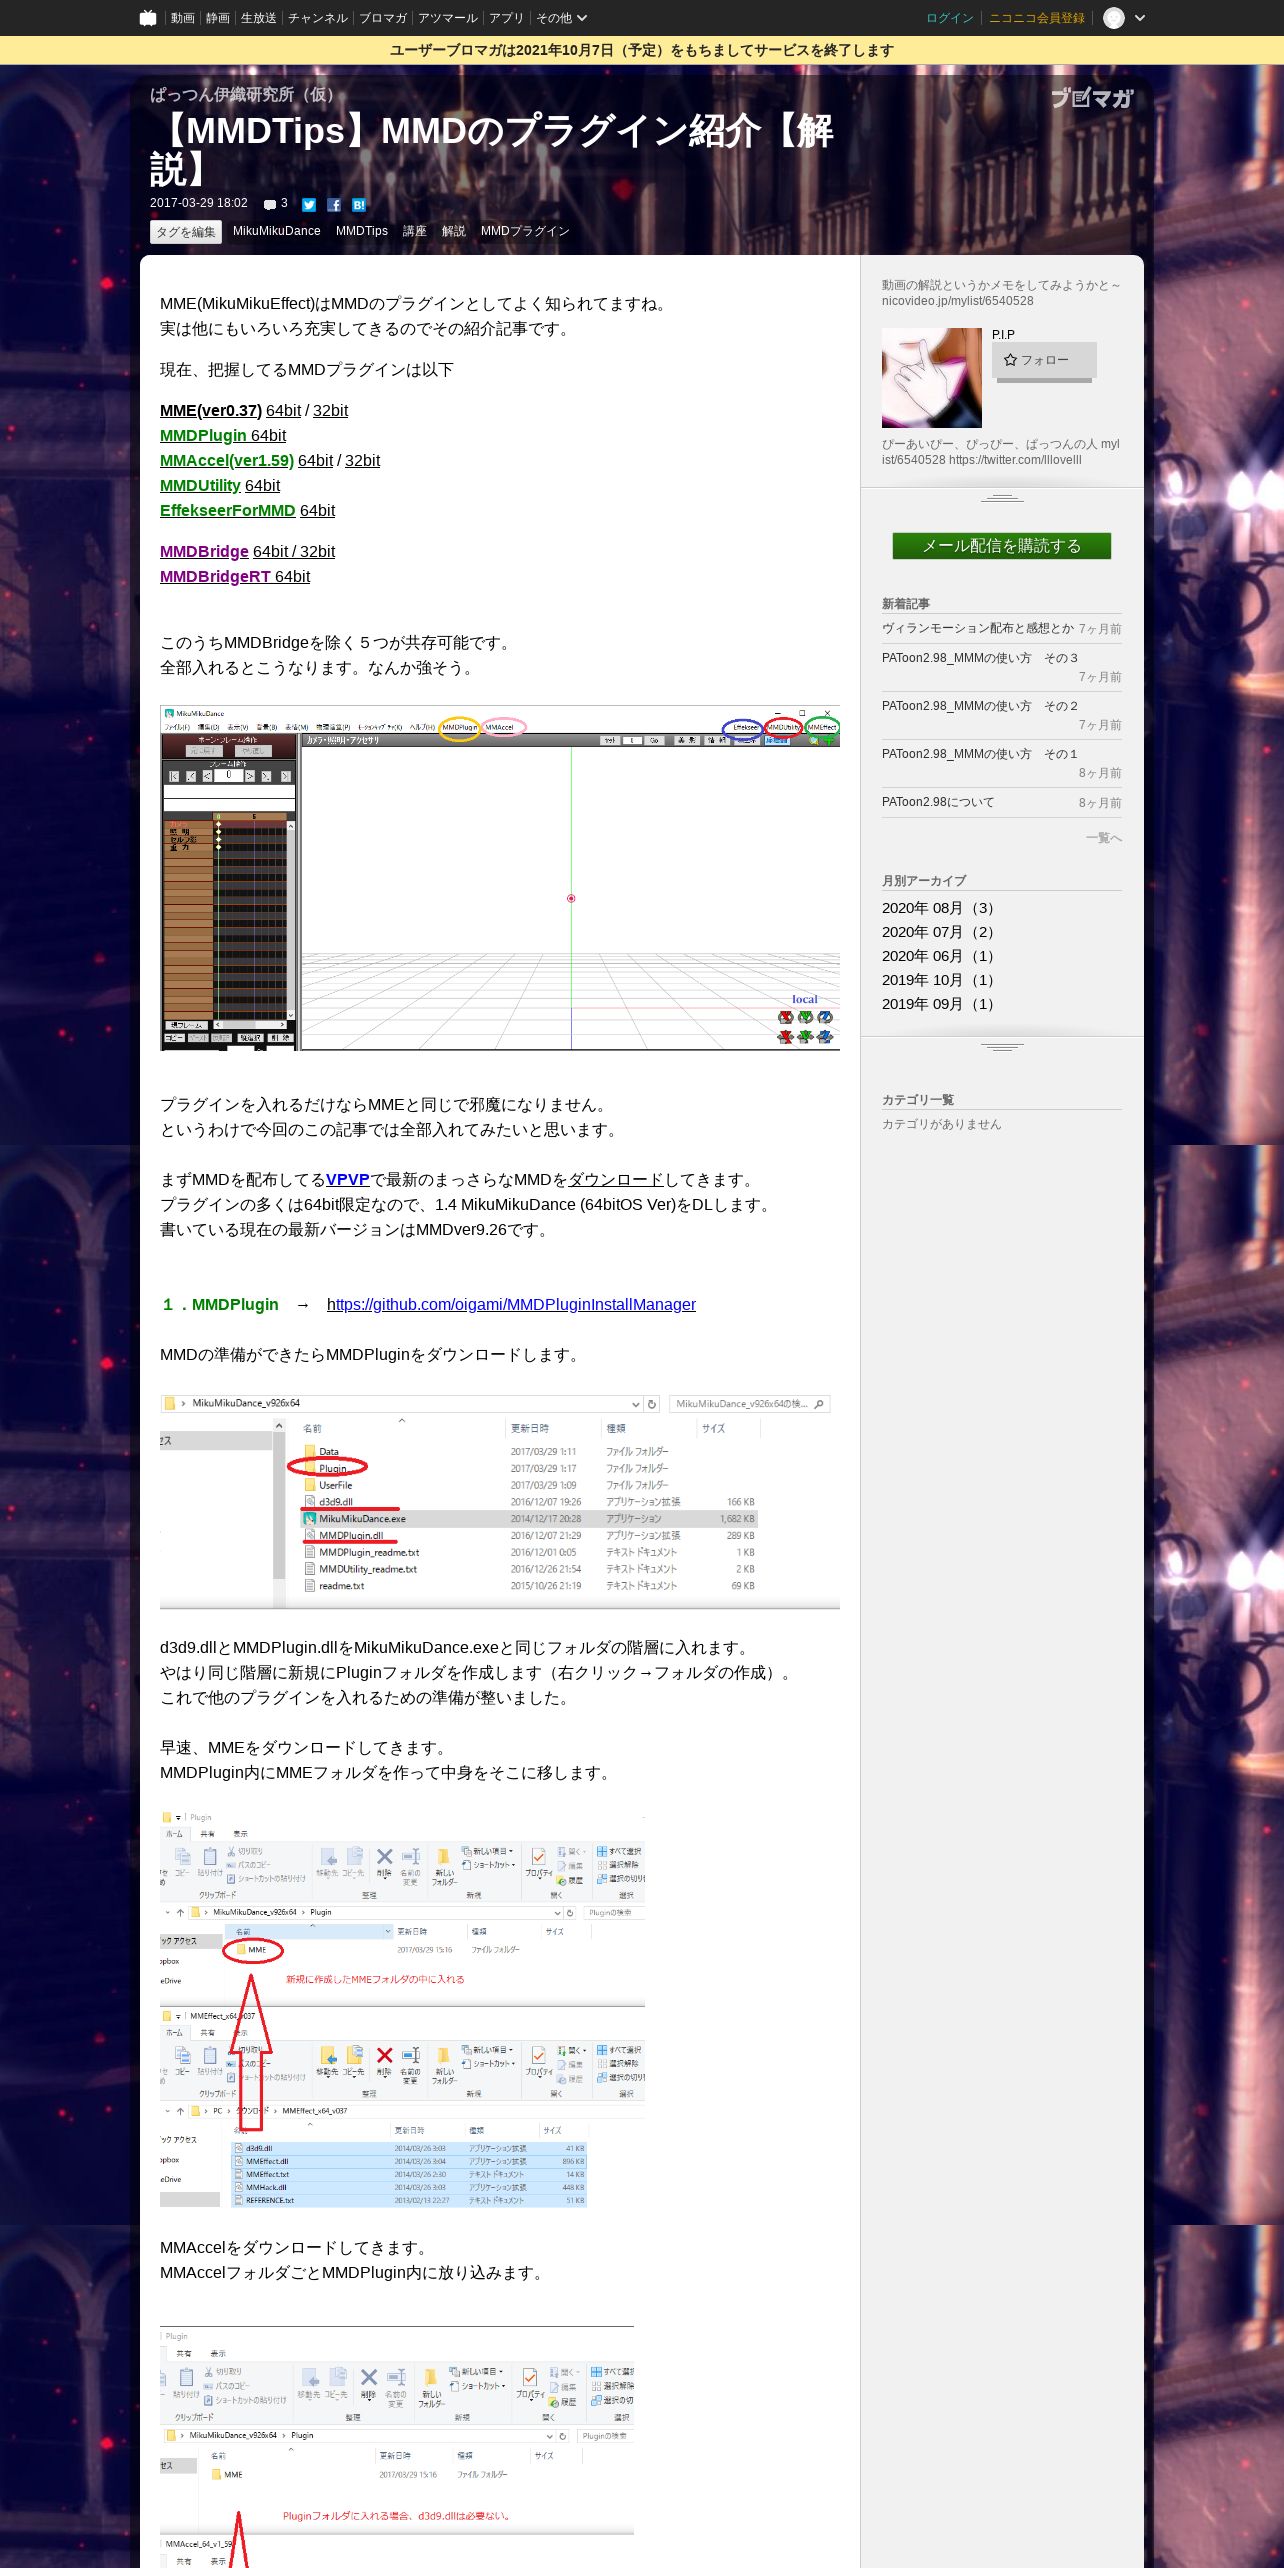The height and width of the screenshot is (2568, 1284).
Task: Share via Hatena bookmark icon
Action: [x=359, y=205]
